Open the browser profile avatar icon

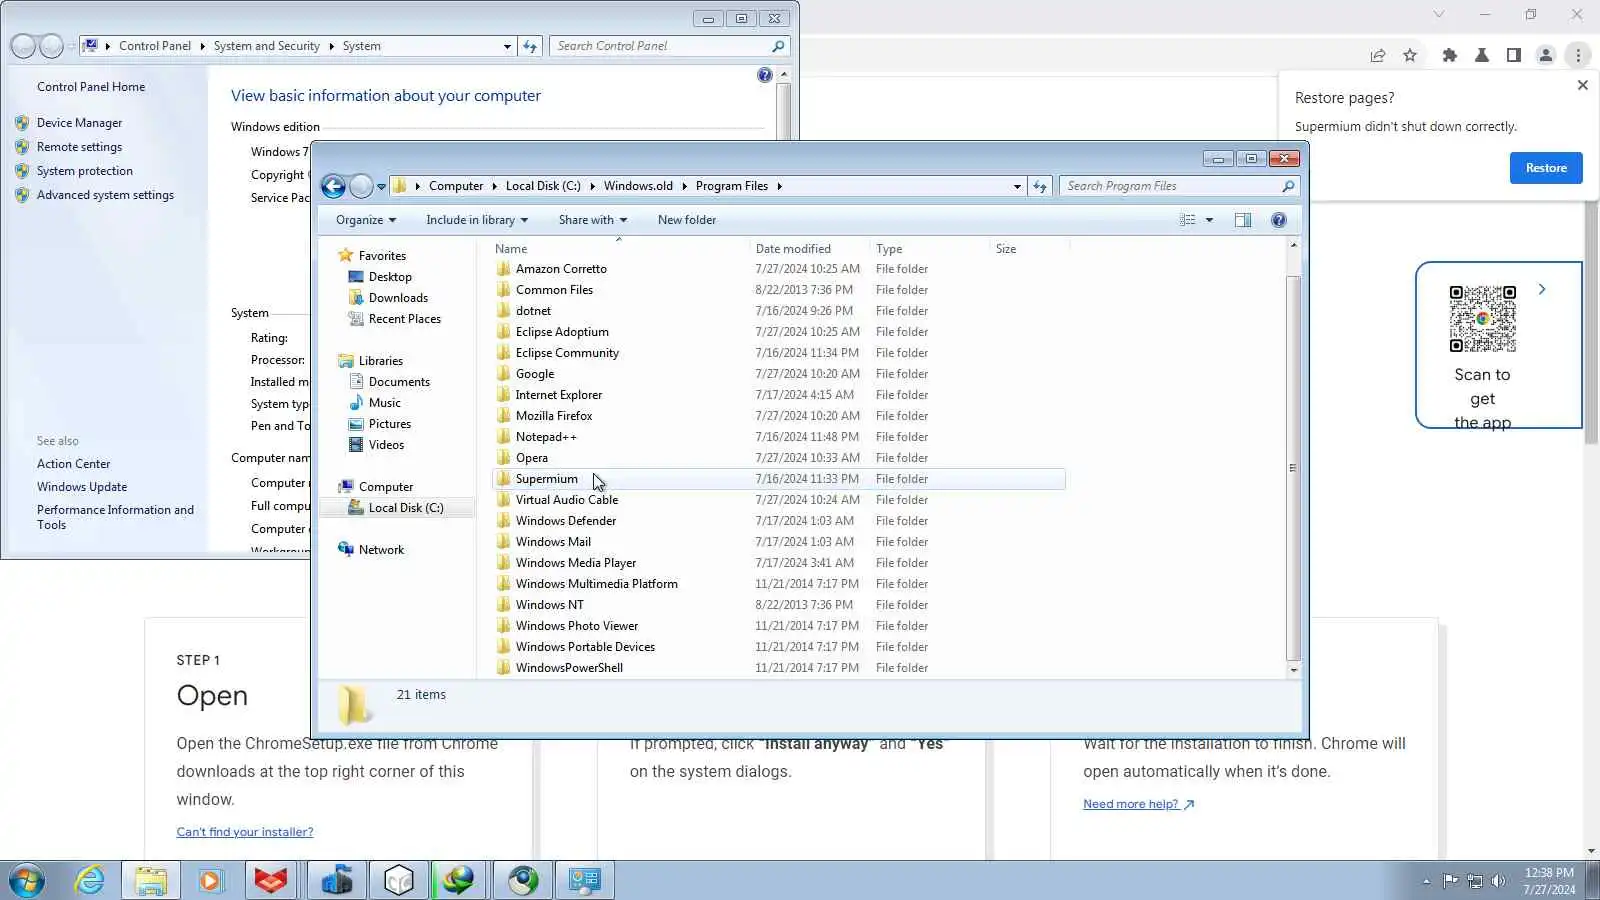1546,55
